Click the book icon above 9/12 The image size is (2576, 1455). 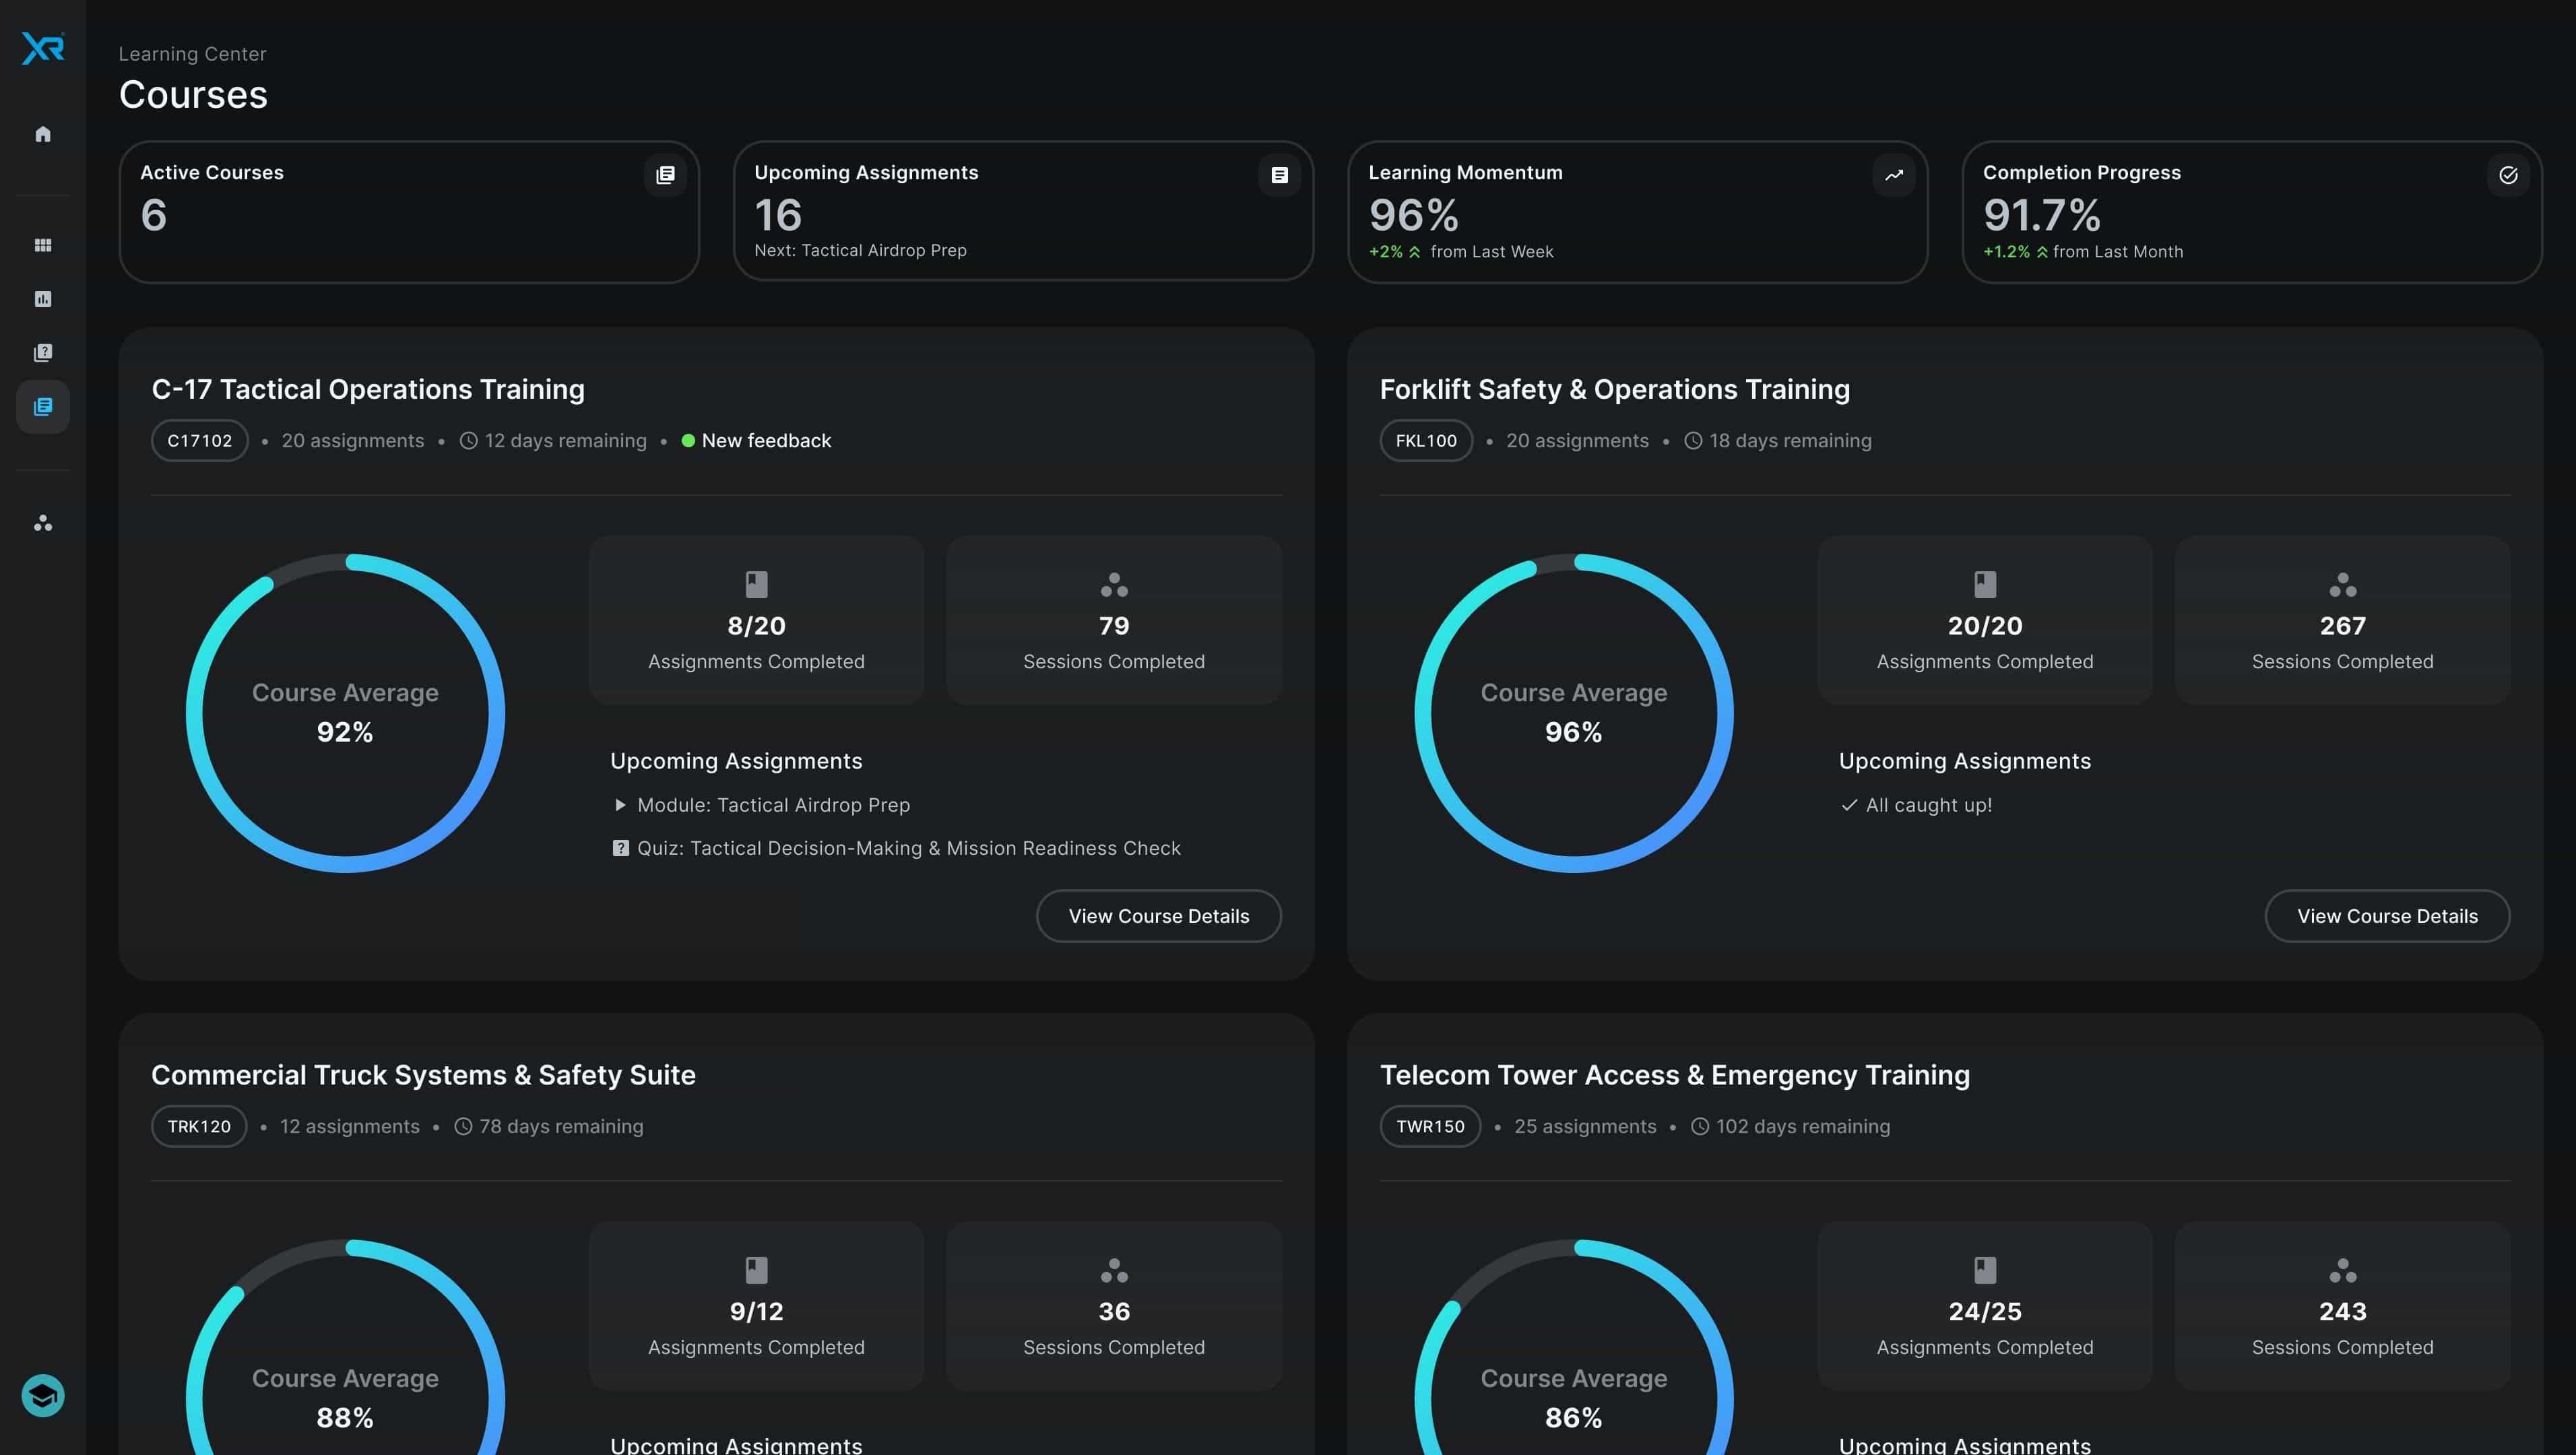tap(757, 1270)
